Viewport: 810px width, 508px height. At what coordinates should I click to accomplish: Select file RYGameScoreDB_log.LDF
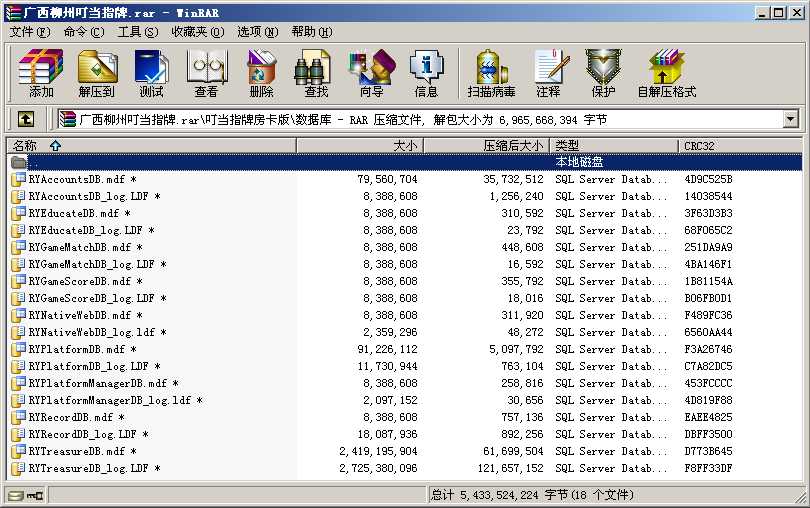[x=97, y=298]
